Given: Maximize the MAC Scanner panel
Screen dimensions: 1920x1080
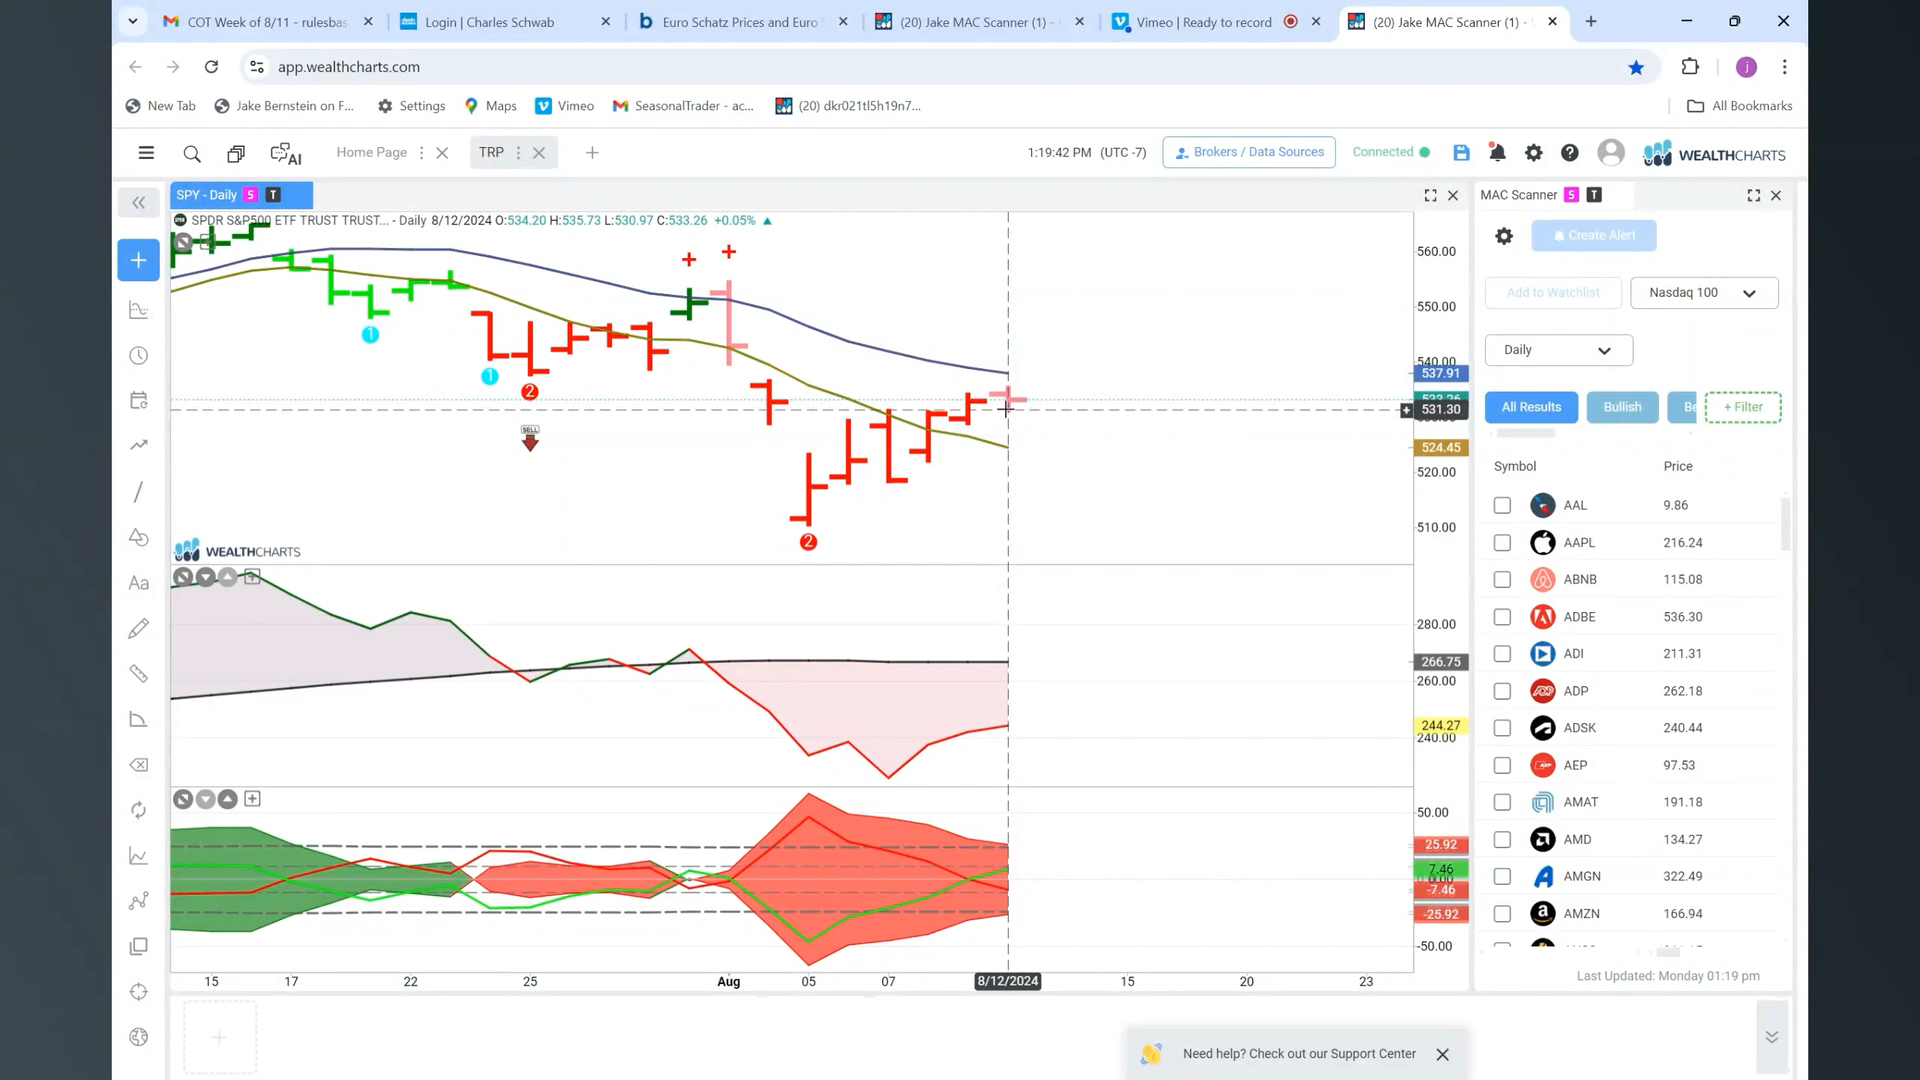Looking at the screenshot, I should [1754, 196].
